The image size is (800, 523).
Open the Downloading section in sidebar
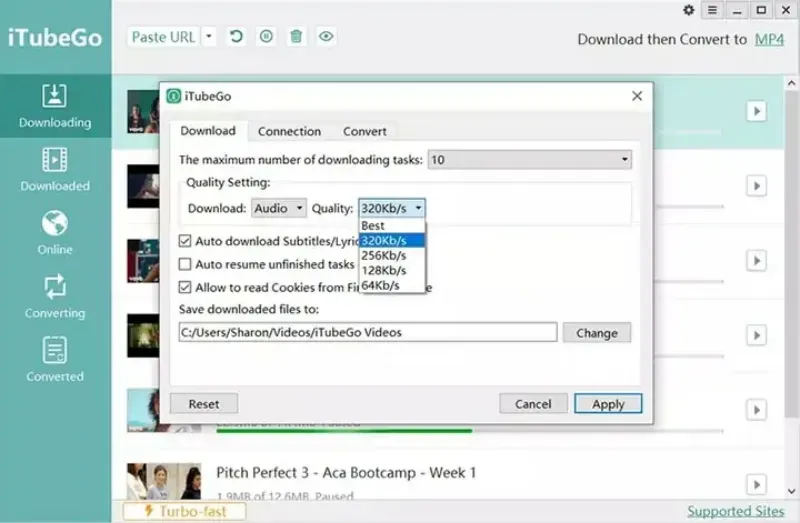(x=55, y=106)
